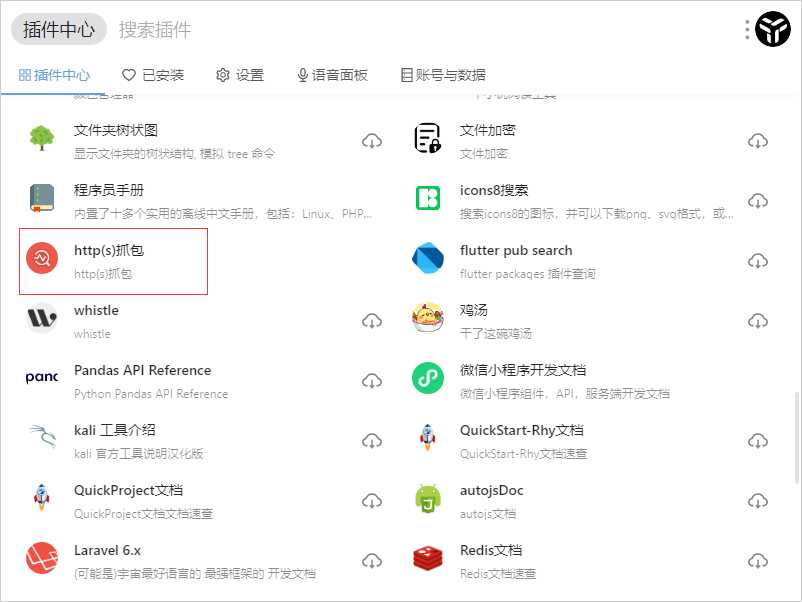Open the 鸡汤 plugin title
The width and height of the screenshot is (802, 602).
click(x=474, y=310)
